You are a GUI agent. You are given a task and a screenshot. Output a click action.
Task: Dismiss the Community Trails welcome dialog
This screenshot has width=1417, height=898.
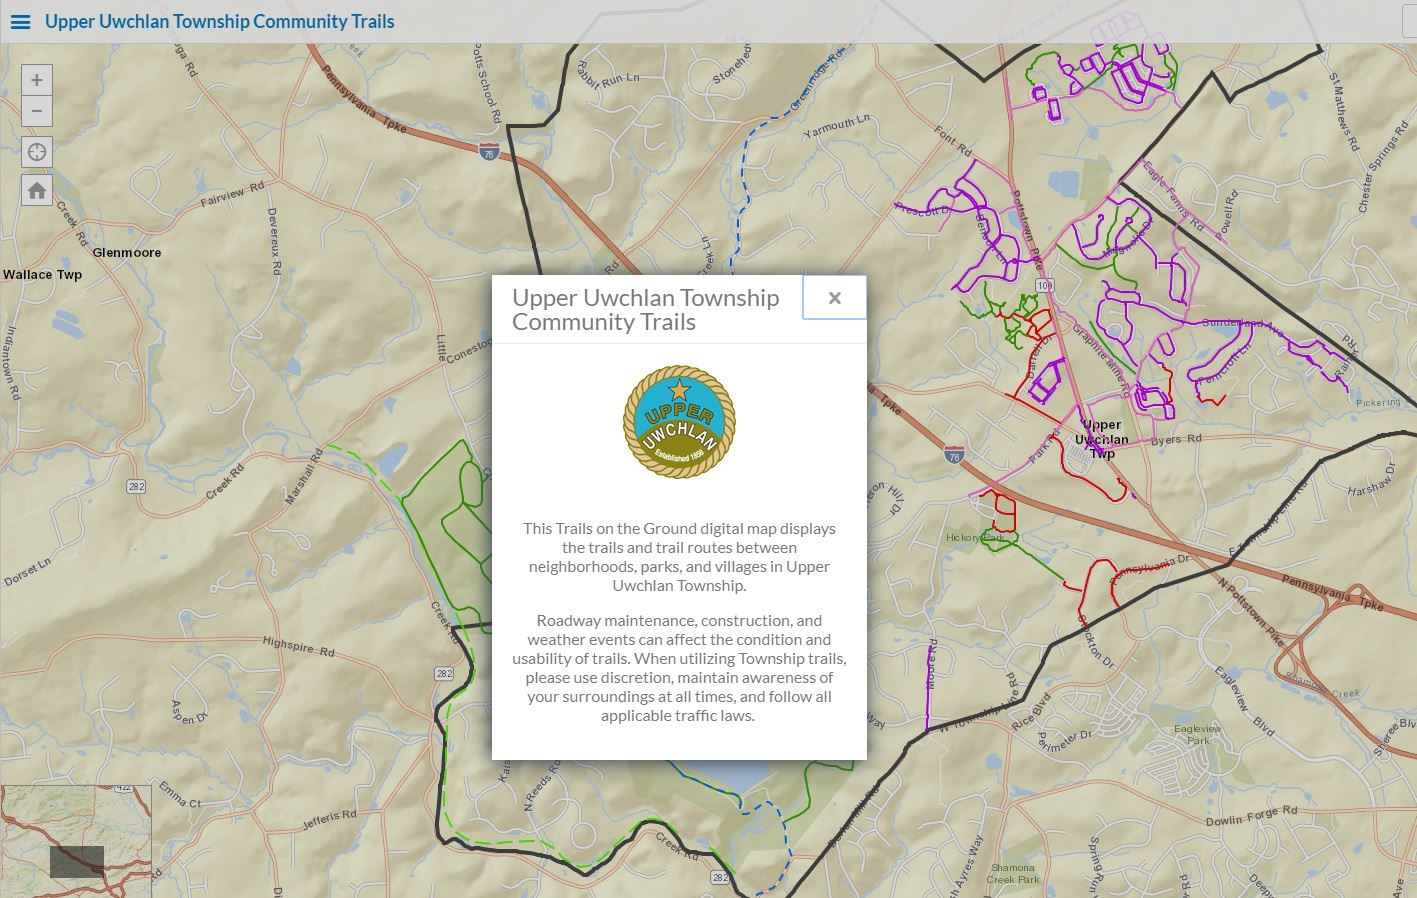[x=834, y=297]
